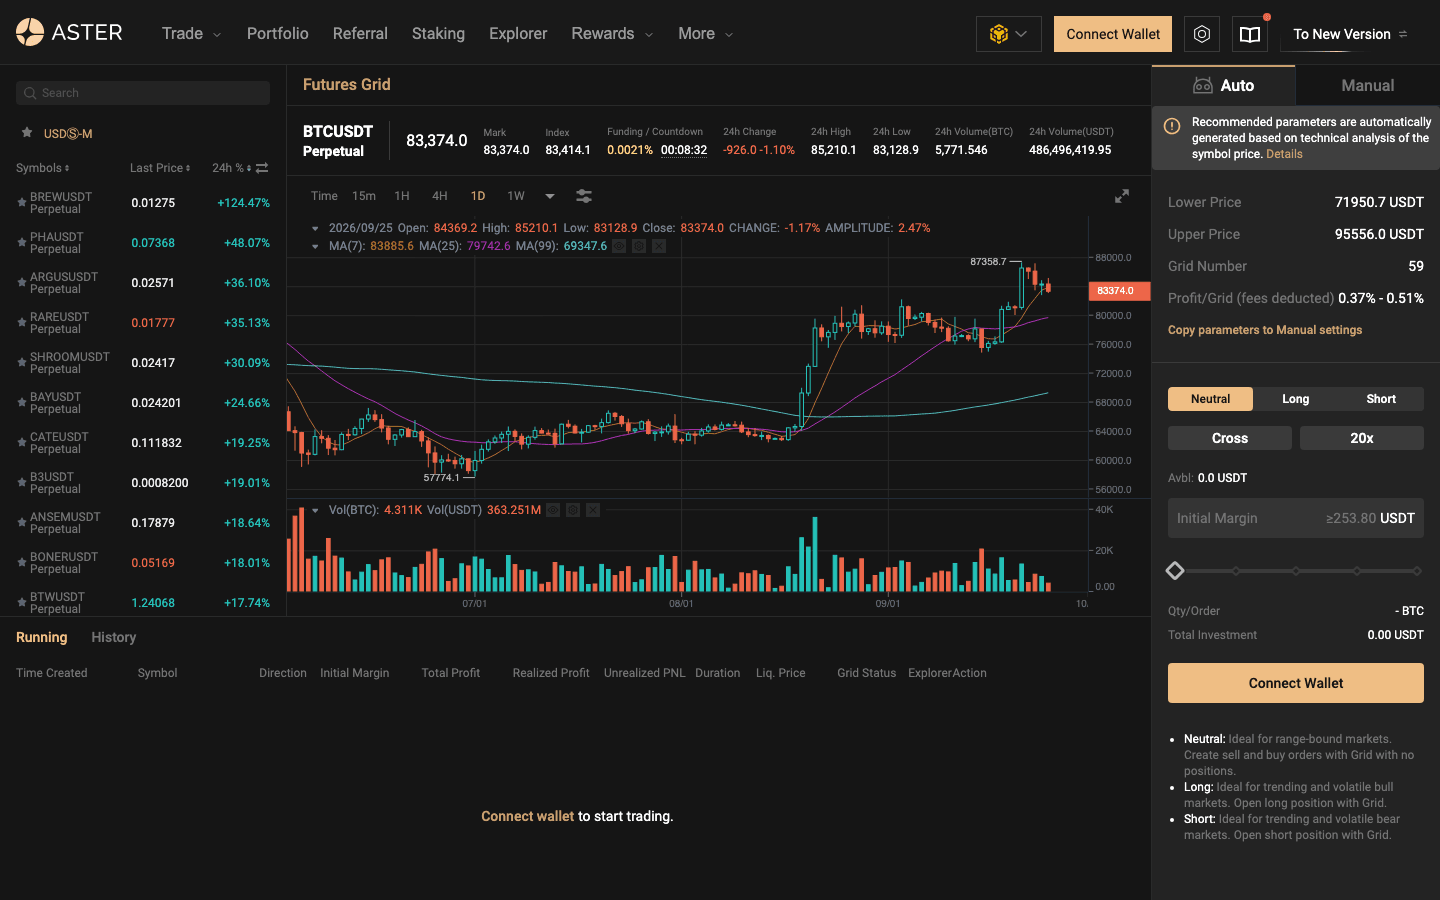Switch to the 1H timeframe
The height and width of the screenshot is (900, 1440).
click(x=402, y=196)
